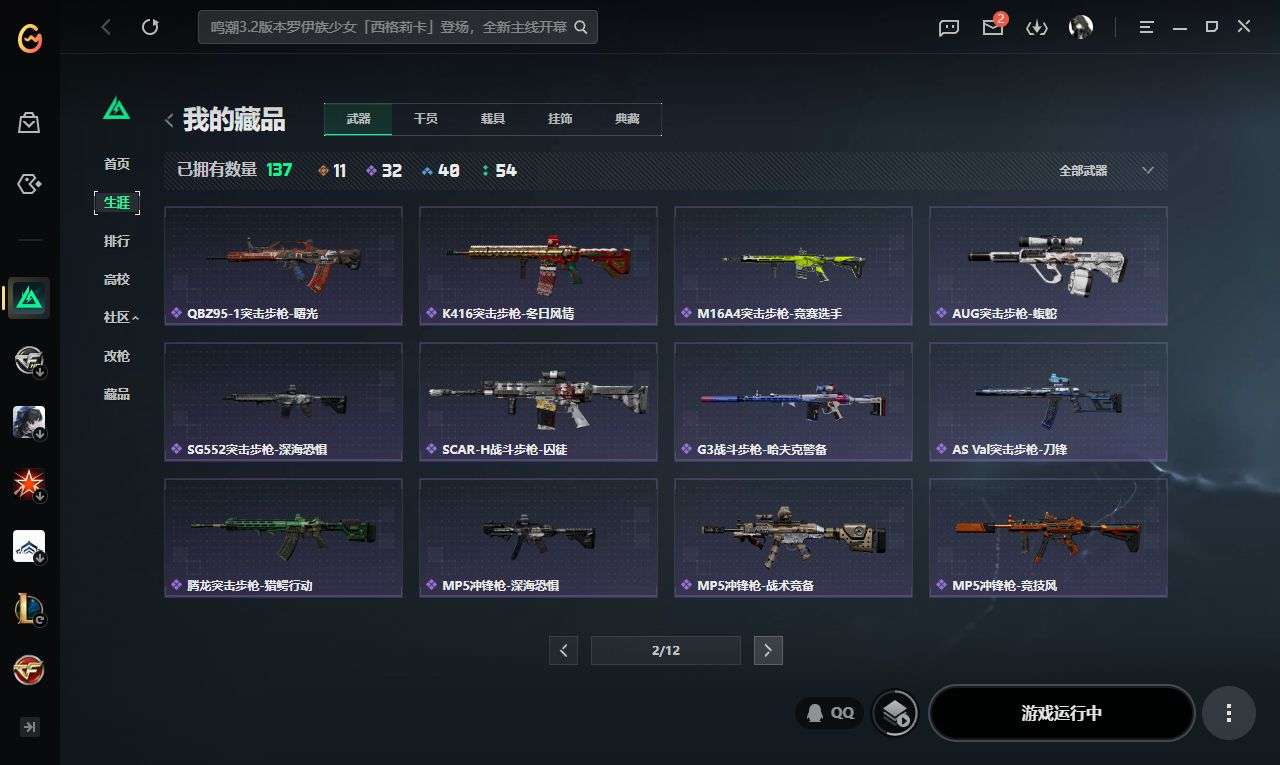Expand the 社区 sidebar menu item
The height and width of the screenshot is (765, 1280).
pyautogui.click(x=121, y=317)
